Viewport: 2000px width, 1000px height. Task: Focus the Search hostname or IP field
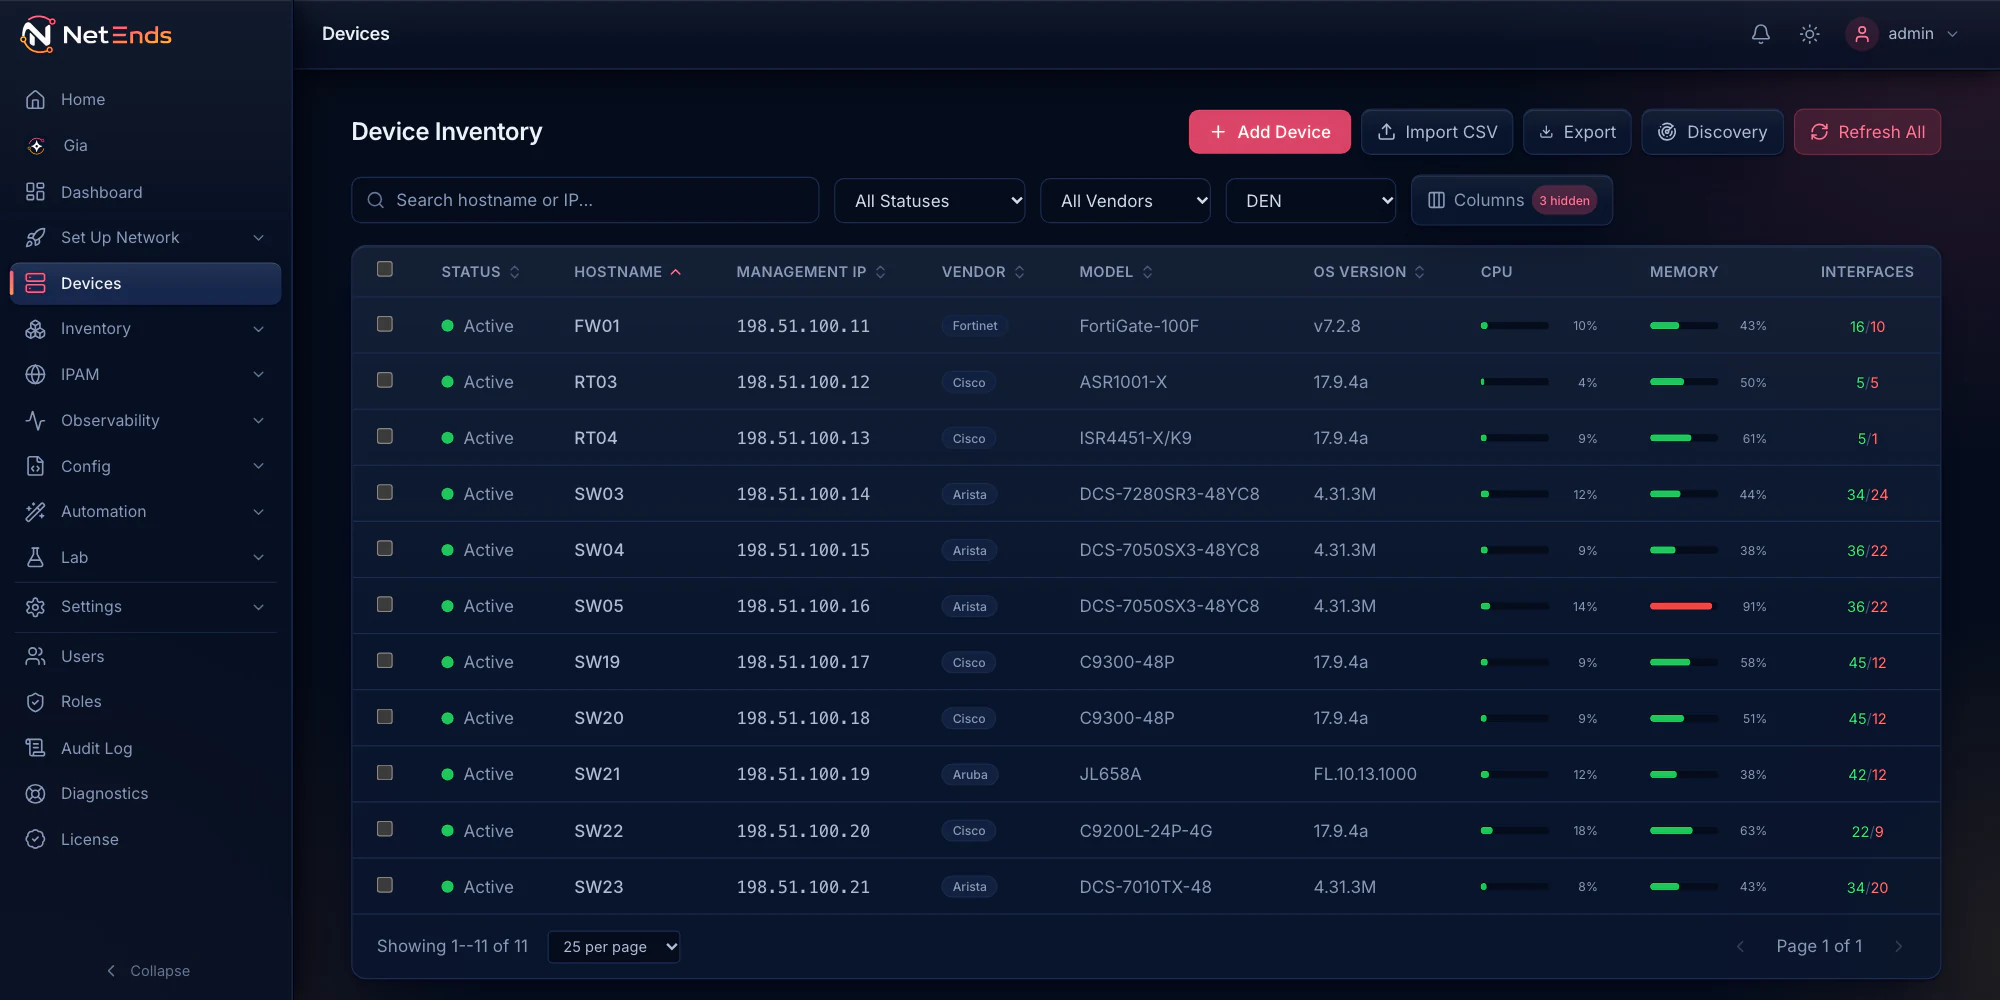[585, 200]
